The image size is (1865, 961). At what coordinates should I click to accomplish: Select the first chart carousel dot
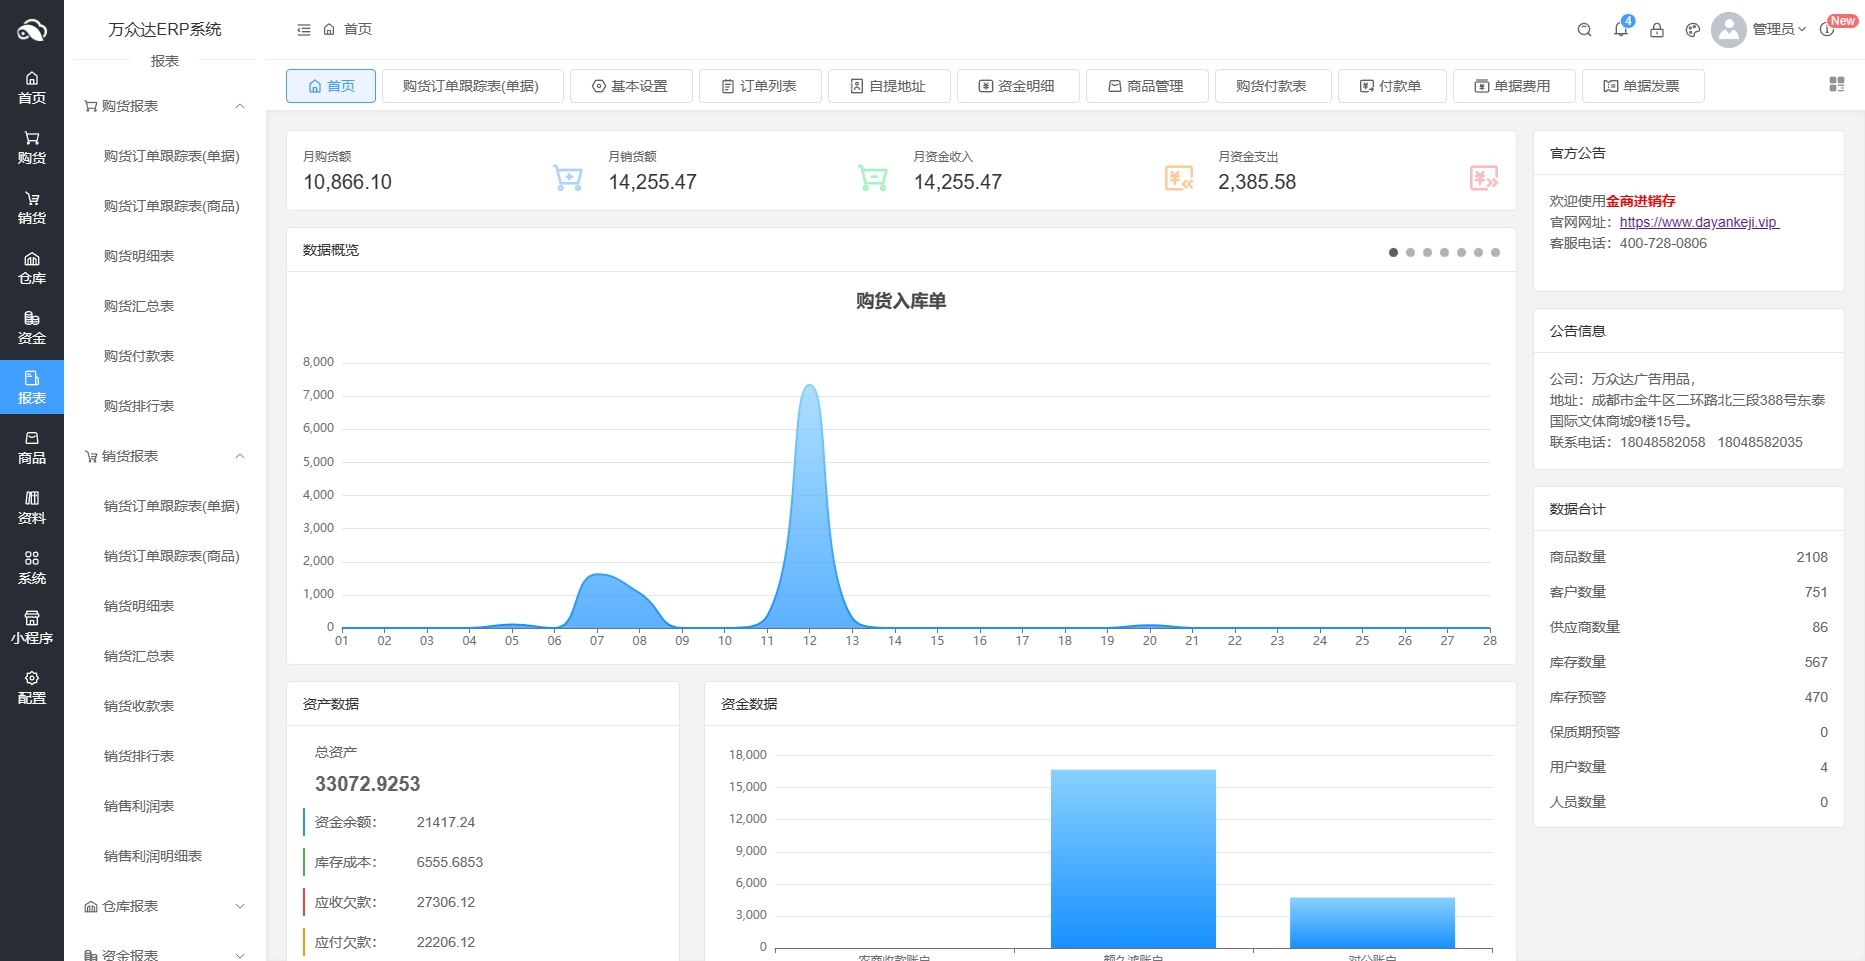[x=1393, y=253]
